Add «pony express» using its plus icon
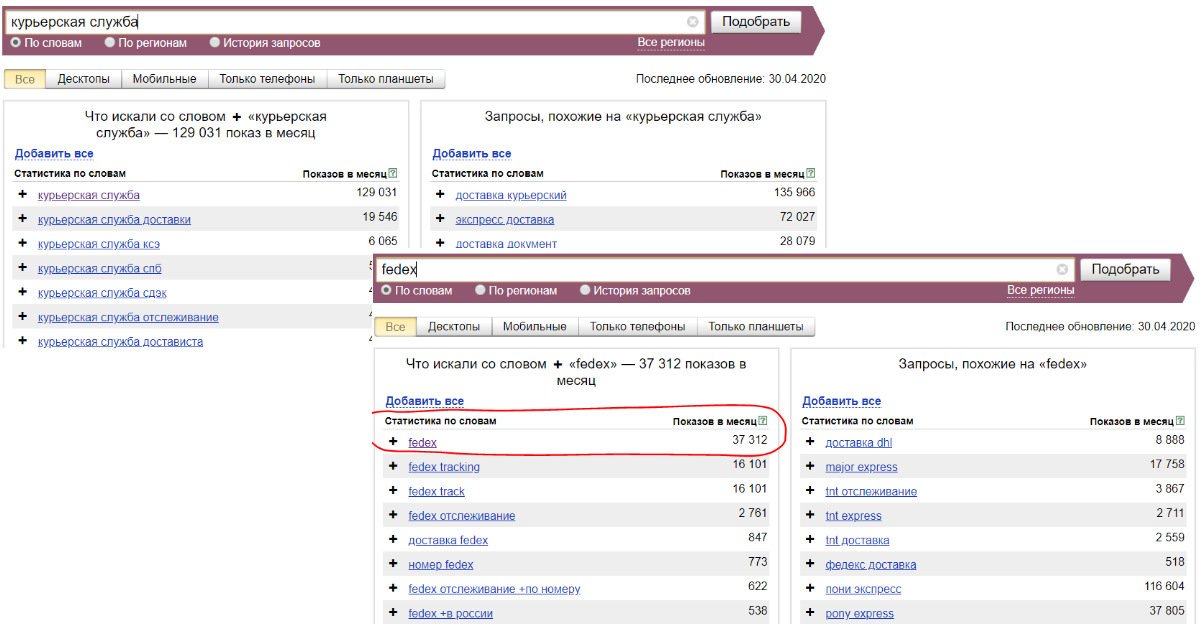 pyautogui.click(x=810, y=613)
